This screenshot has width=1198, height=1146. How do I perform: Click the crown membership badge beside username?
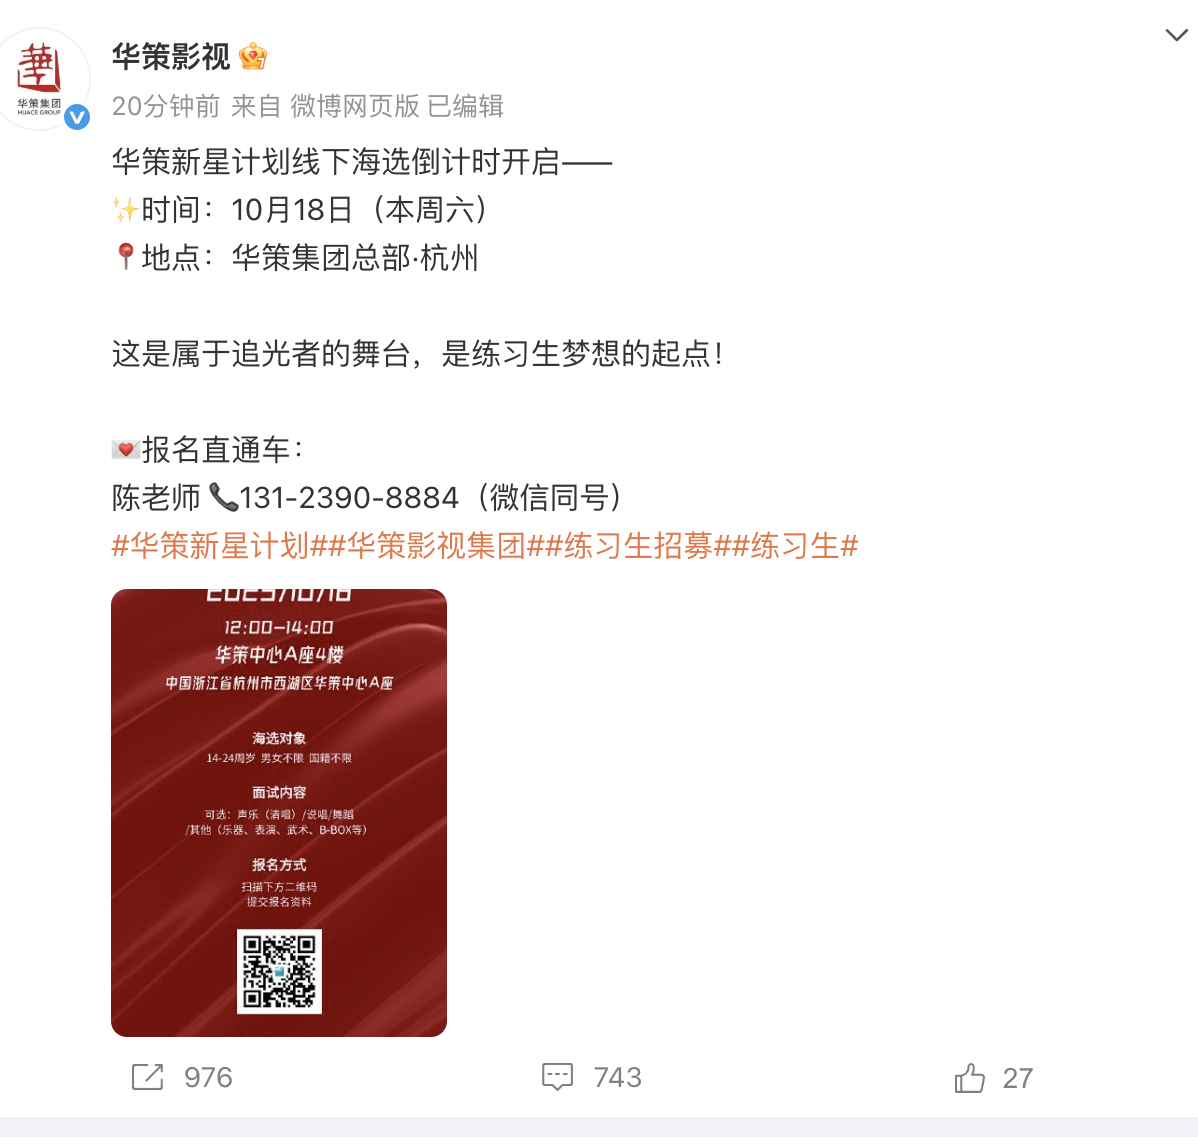pyautogui.click(x=253, y=57)
